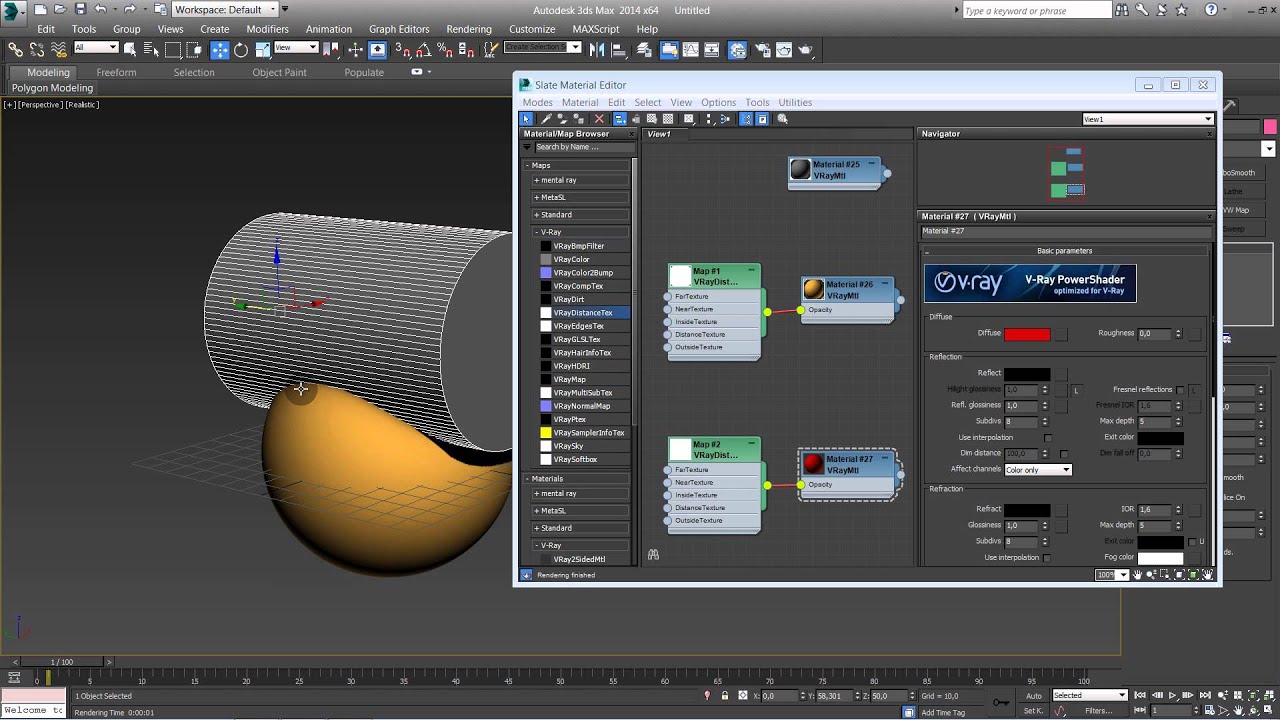The width and height of the screenshot is (1280, 720).
Task: Expand mental ray group under Maps
Action: point(581,180)
